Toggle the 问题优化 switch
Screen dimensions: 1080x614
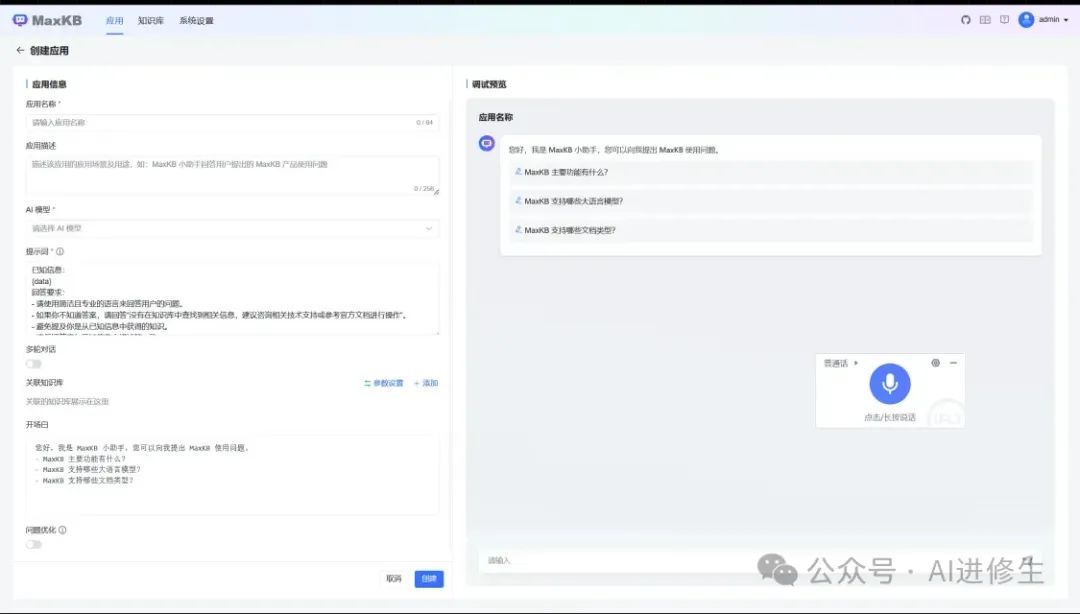34,544
